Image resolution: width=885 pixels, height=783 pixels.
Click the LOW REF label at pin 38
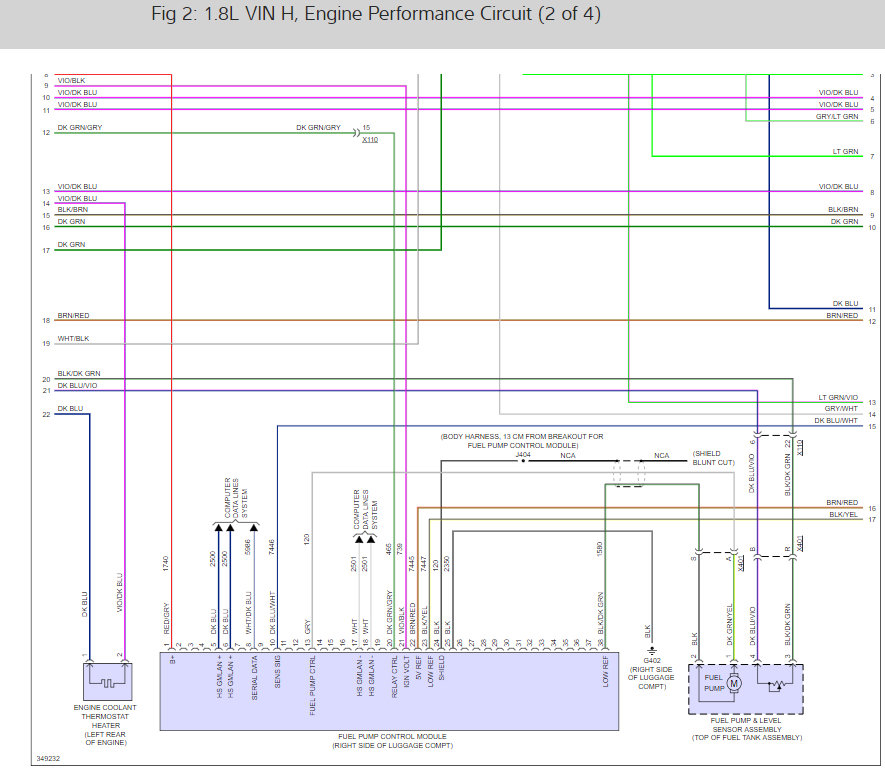point(606,671)
